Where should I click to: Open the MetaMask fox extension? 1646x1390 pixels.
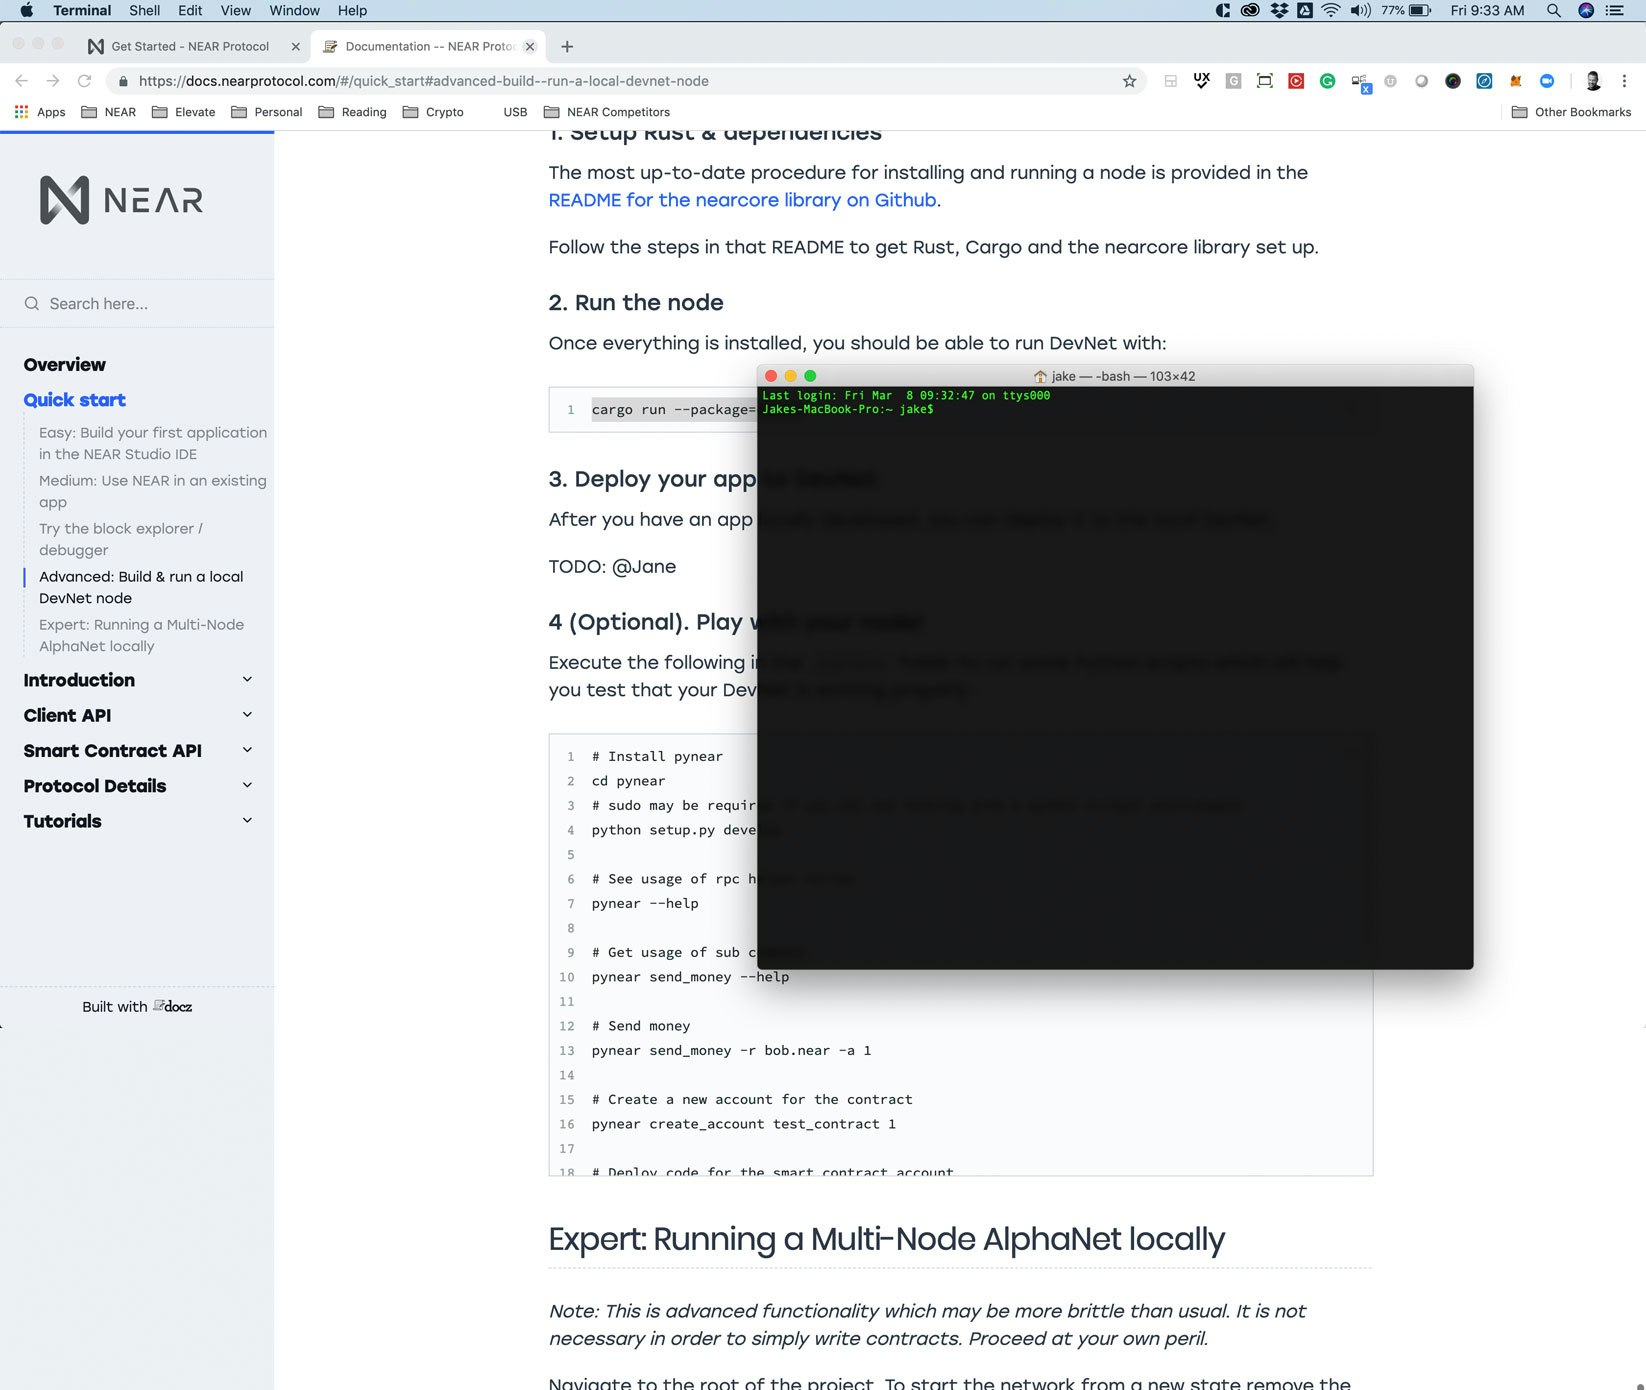1516,81
